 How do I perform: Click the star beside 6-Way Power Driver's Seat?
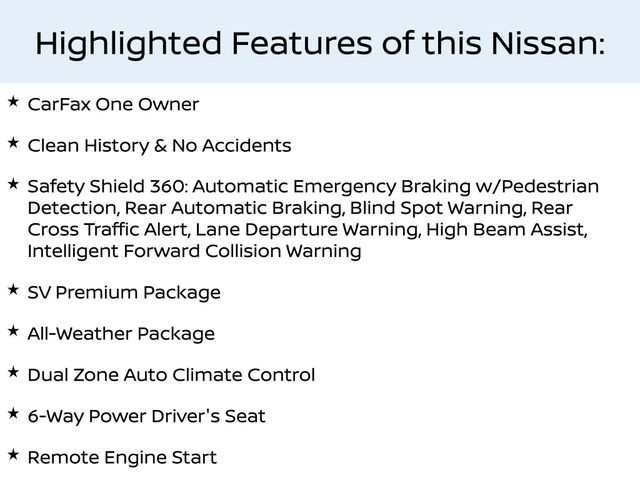(12, 414)
